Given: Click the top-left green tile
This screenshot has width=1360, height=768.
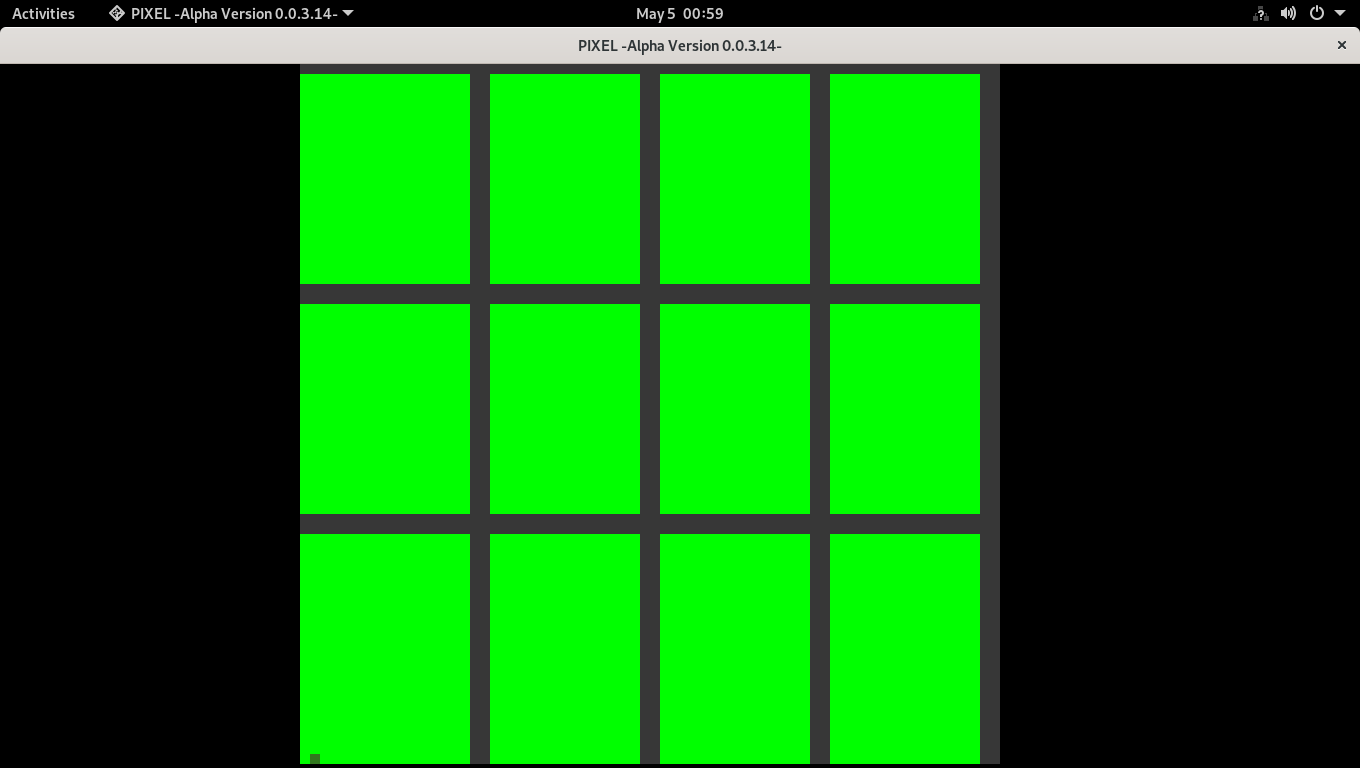Looking at the screenshot, I should (385, 179).
